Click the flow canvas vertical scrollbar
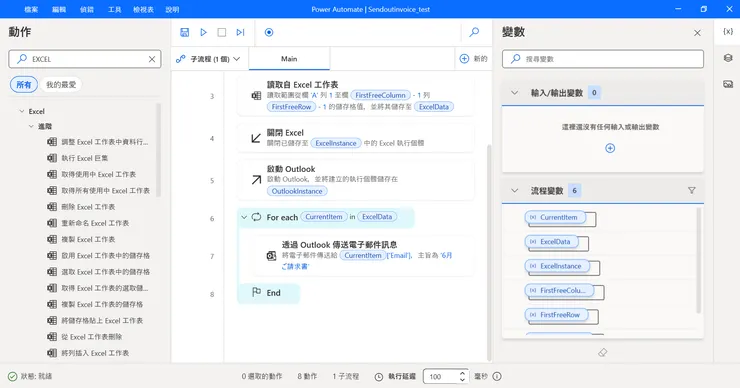The height and width of the screenshot is (388, 740). 489,253
